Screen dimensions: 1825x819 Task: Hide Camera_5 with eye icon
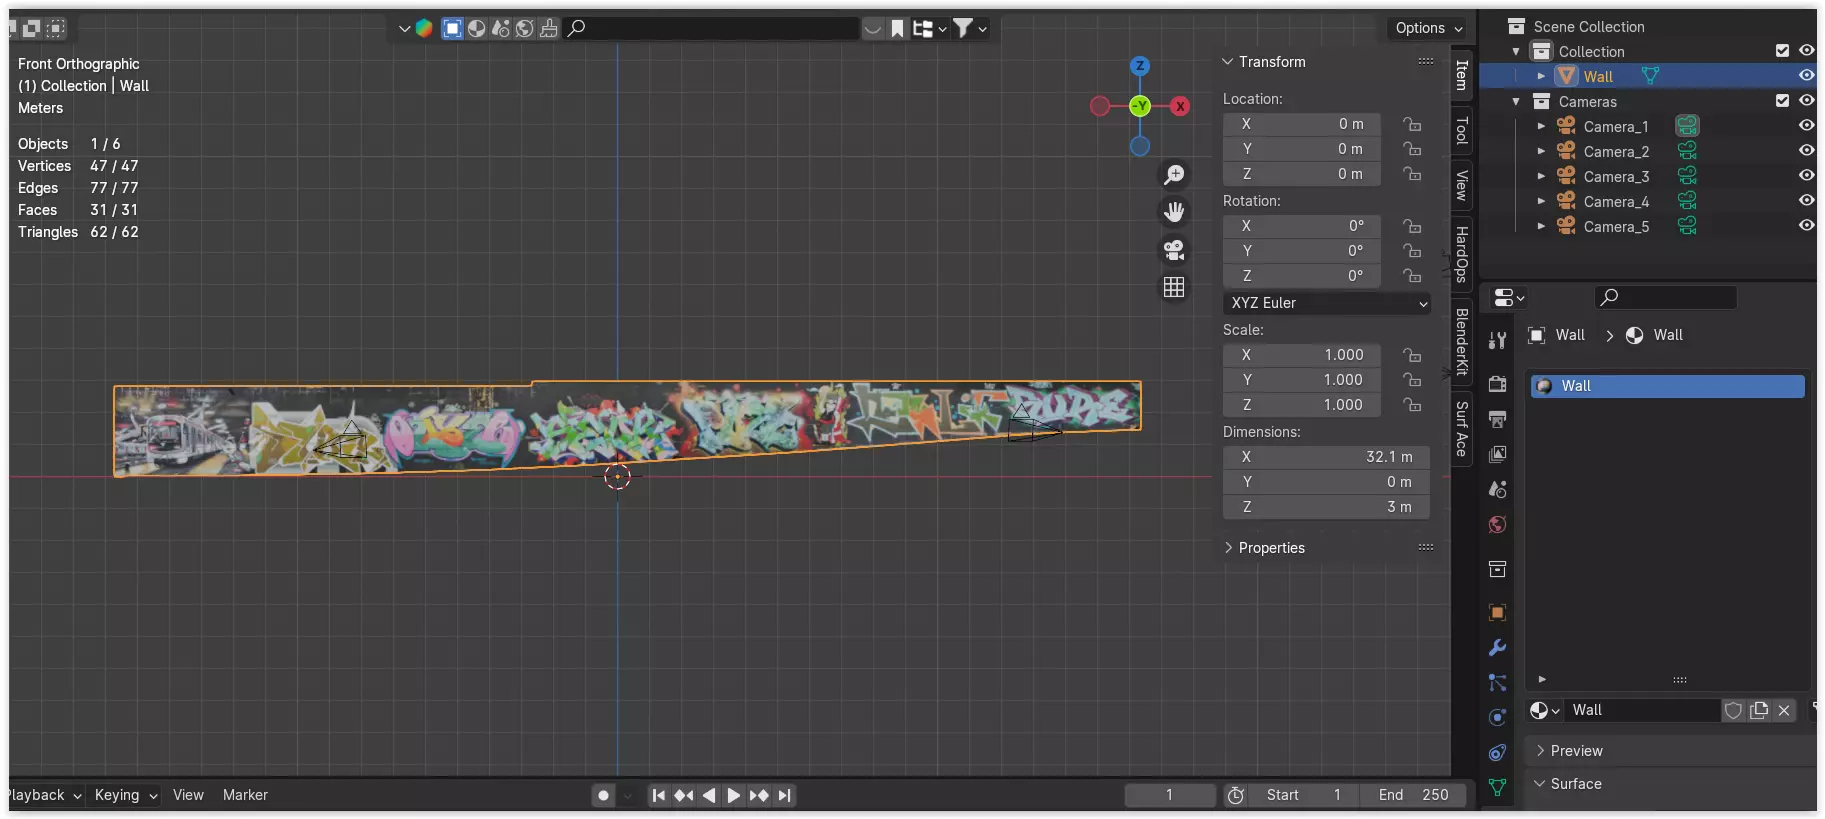(1806, 226)
